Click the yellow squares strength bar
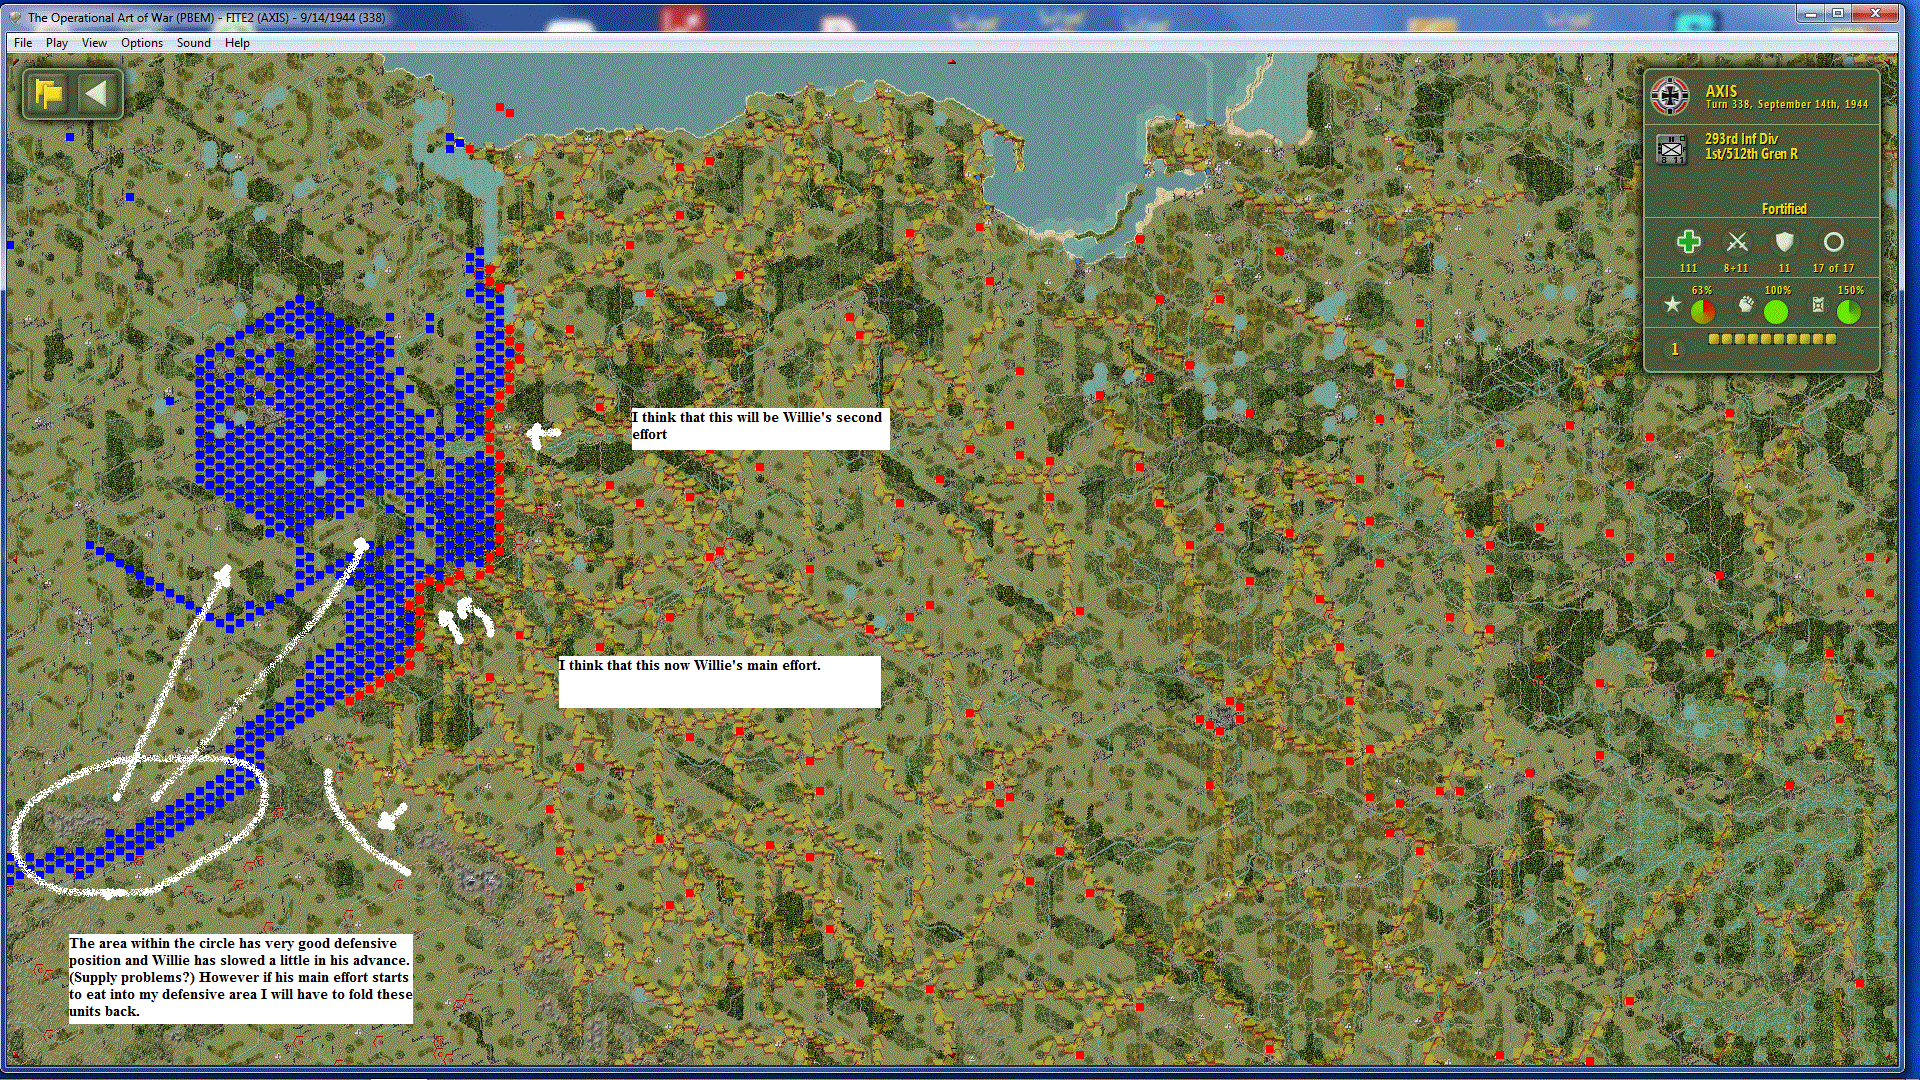 (1772, 339)
